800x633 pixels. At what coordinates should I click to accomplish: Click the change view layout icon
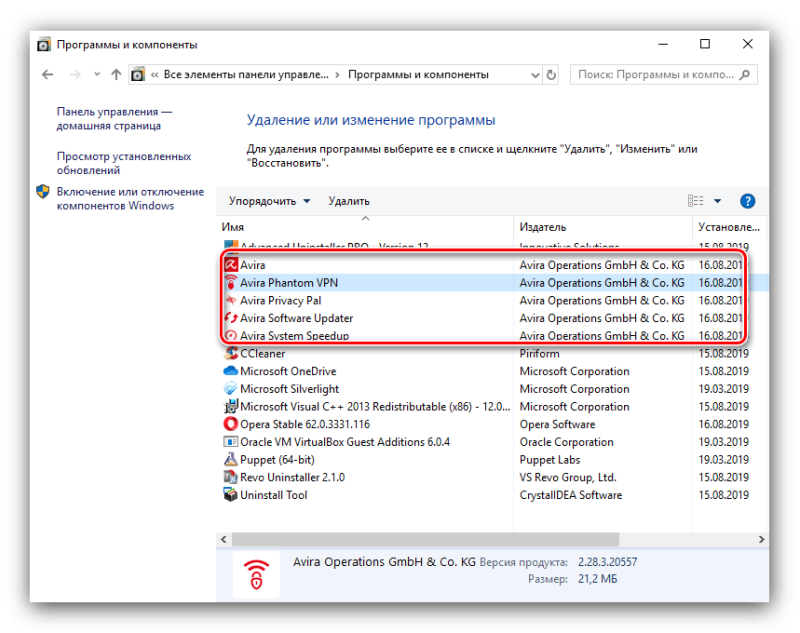(x=695, y=201)
